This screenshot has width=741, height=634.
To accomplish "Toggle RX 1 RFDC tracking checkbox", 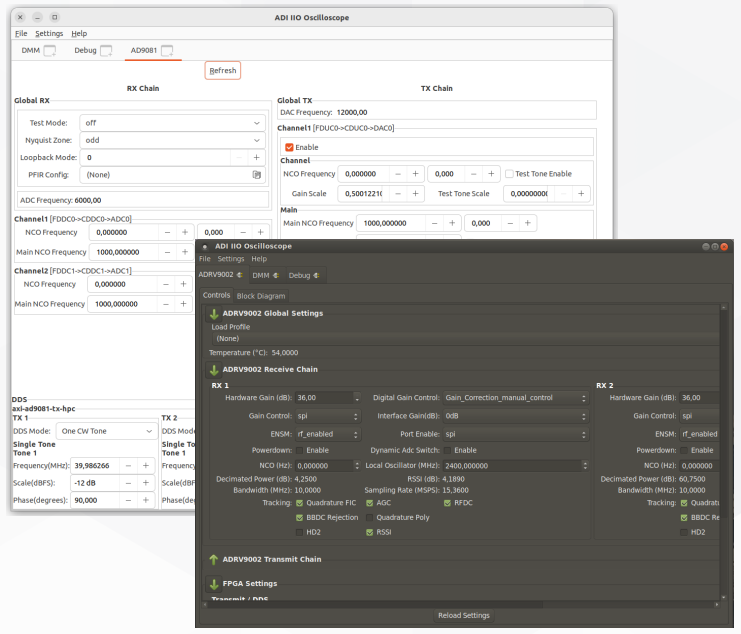I will point(448,503).
